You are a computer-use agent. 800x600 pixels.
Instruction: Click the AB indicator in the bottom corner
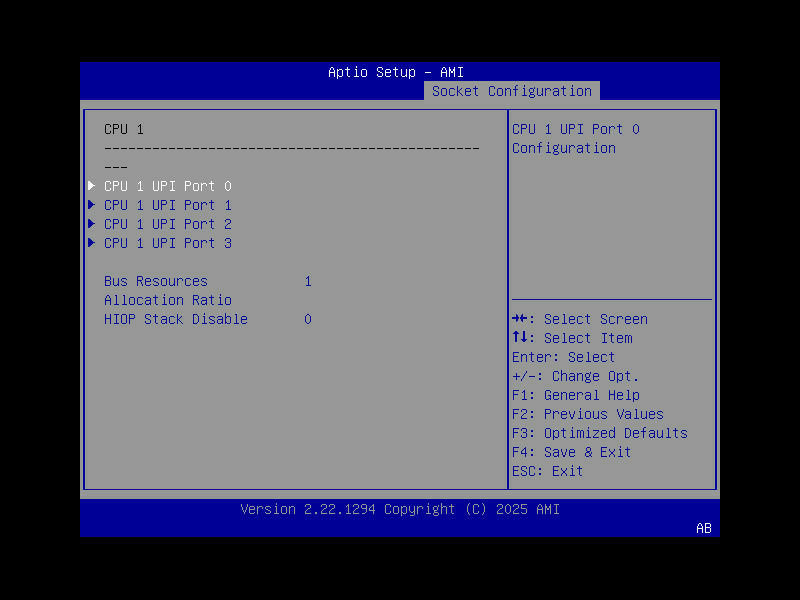click(x=703, y=528)
